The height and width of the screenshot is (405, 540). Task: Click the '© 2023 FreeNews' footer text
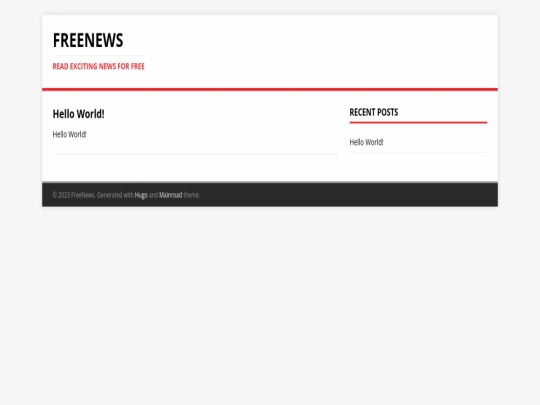(x=73, y=195)
